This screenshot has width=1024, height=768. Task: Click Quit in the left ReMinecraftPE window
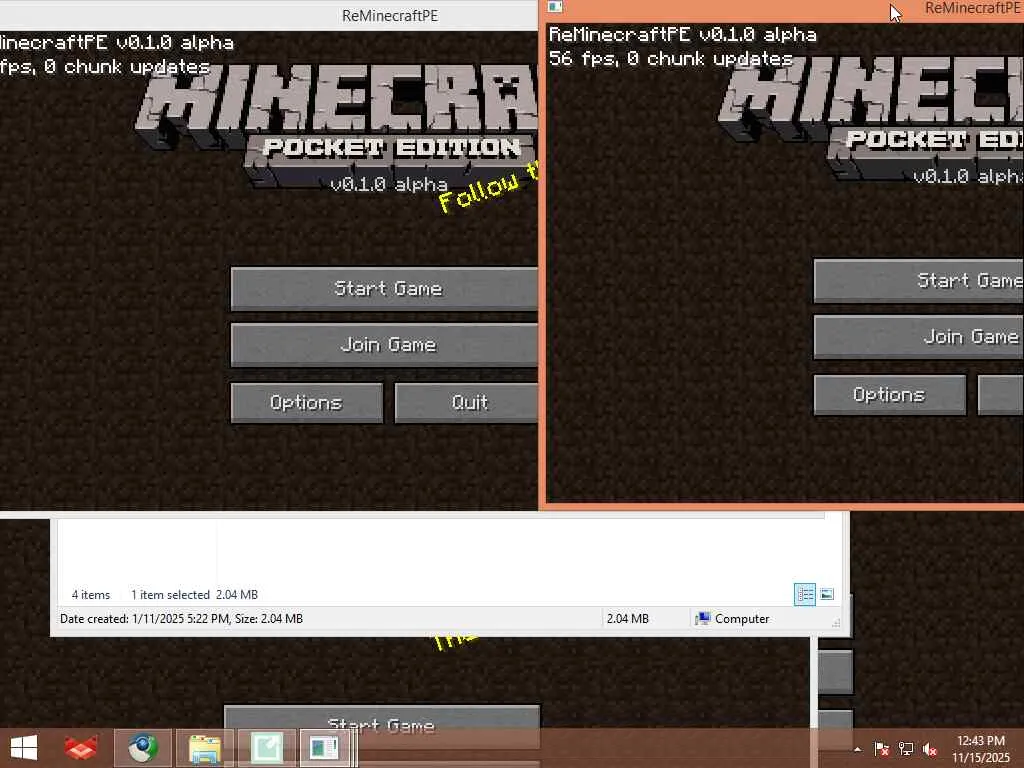point(467,402)
